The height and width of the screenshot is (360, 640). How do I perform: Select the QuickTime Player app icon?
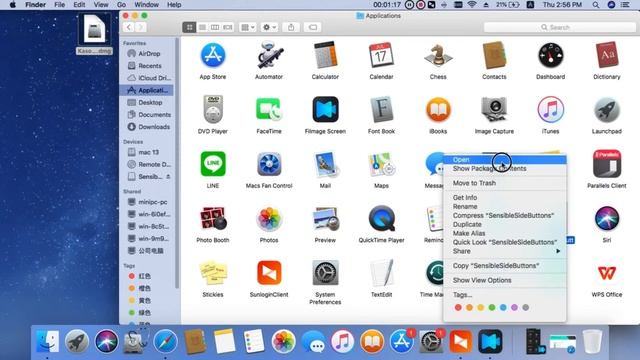coord(381,218)
